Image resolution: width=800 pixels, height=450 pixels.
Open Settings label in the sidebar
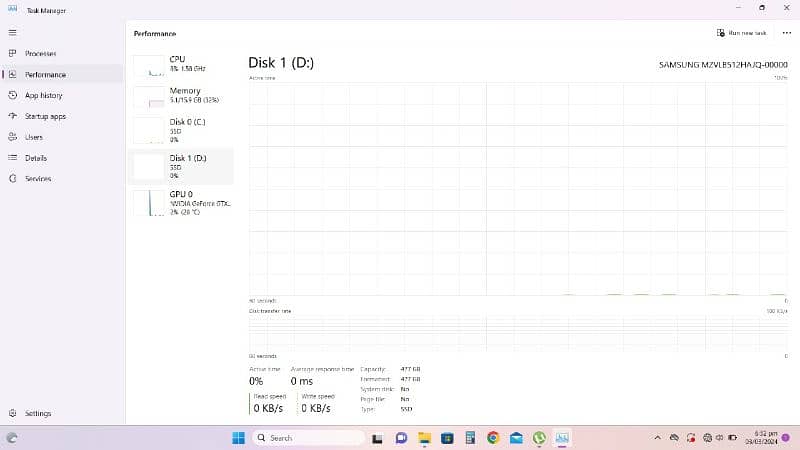click(x=38, y=413)
